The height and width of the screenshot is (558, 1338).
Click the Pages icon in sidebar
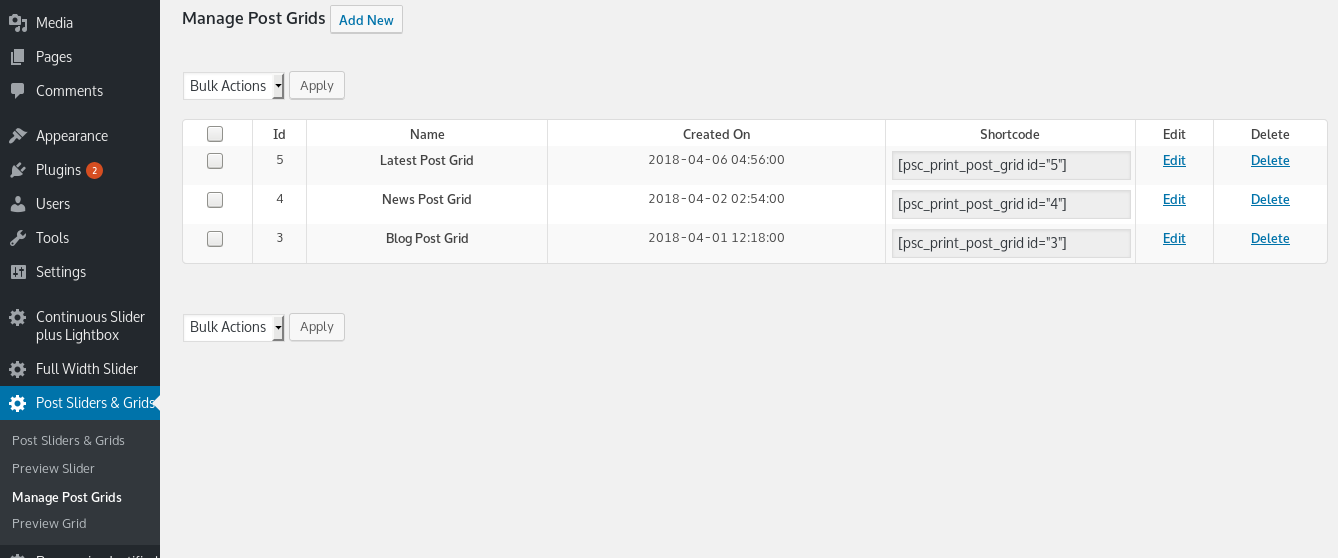17,57
